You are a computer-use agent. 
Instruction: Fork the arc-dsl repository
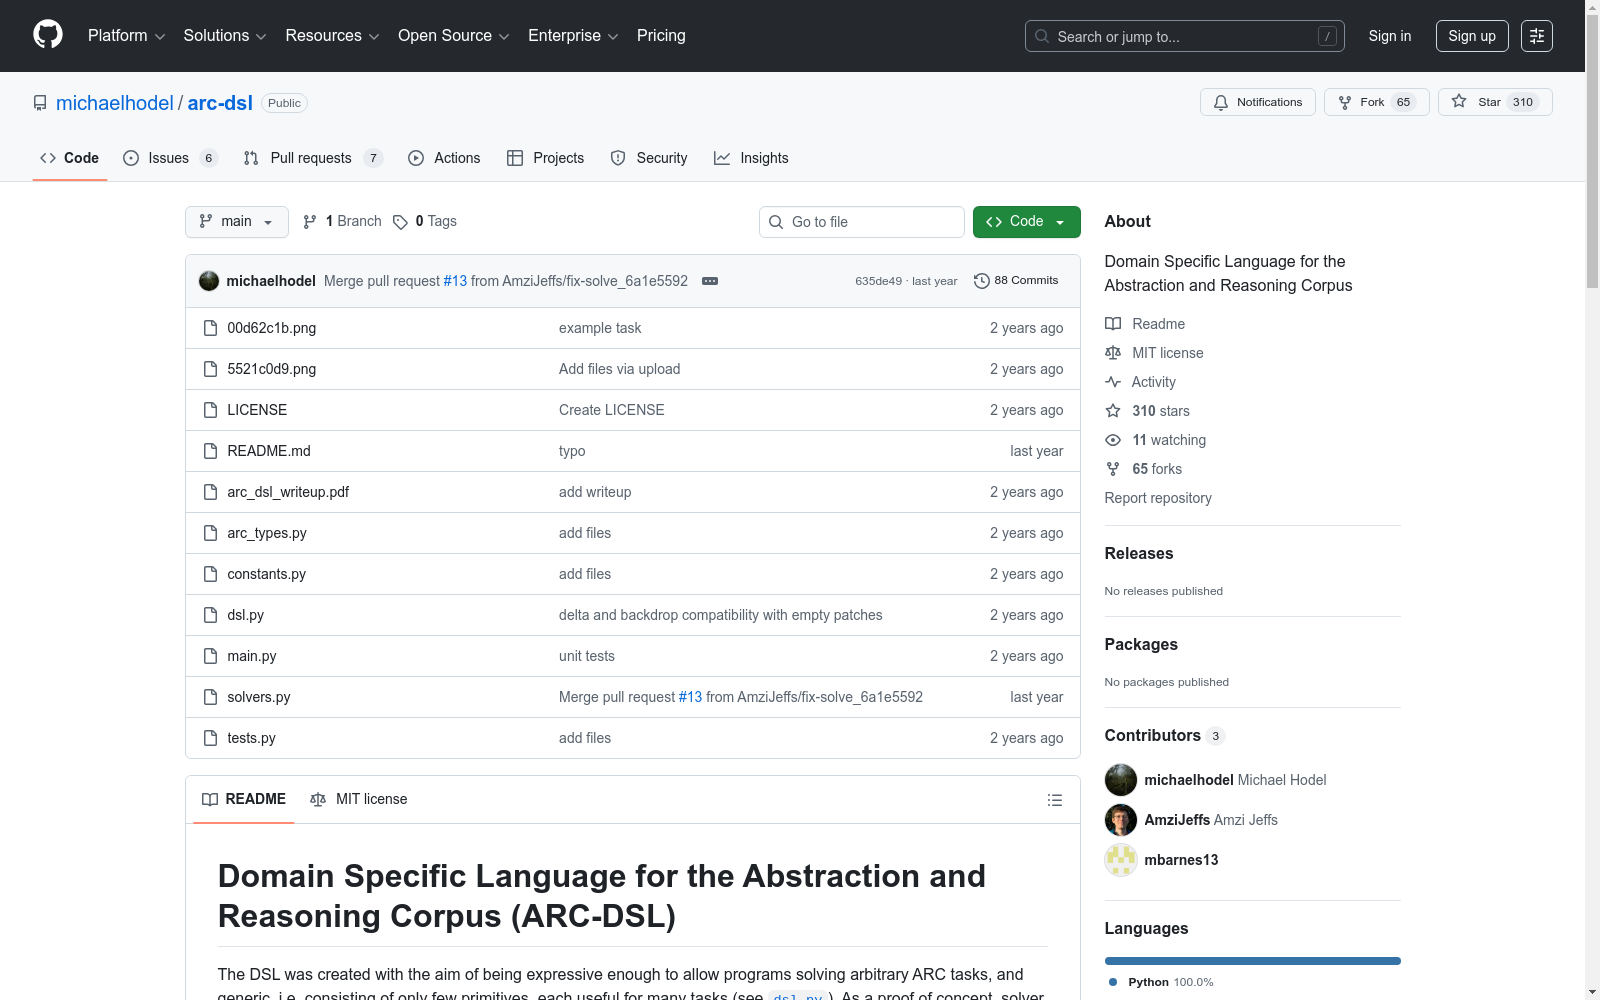(1377, 102)
